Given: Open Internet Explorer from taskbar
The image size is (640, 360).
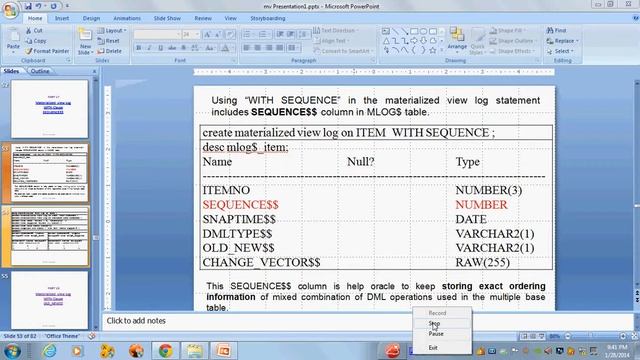Looking at the screenshot, I should click(x=49, y=351).
